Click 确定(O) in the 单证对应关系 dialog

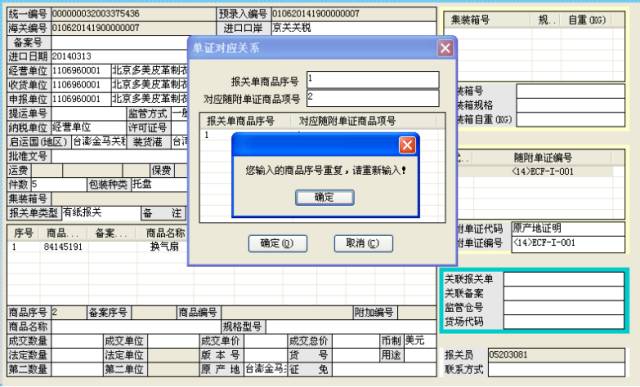click(x=278, y=243)
